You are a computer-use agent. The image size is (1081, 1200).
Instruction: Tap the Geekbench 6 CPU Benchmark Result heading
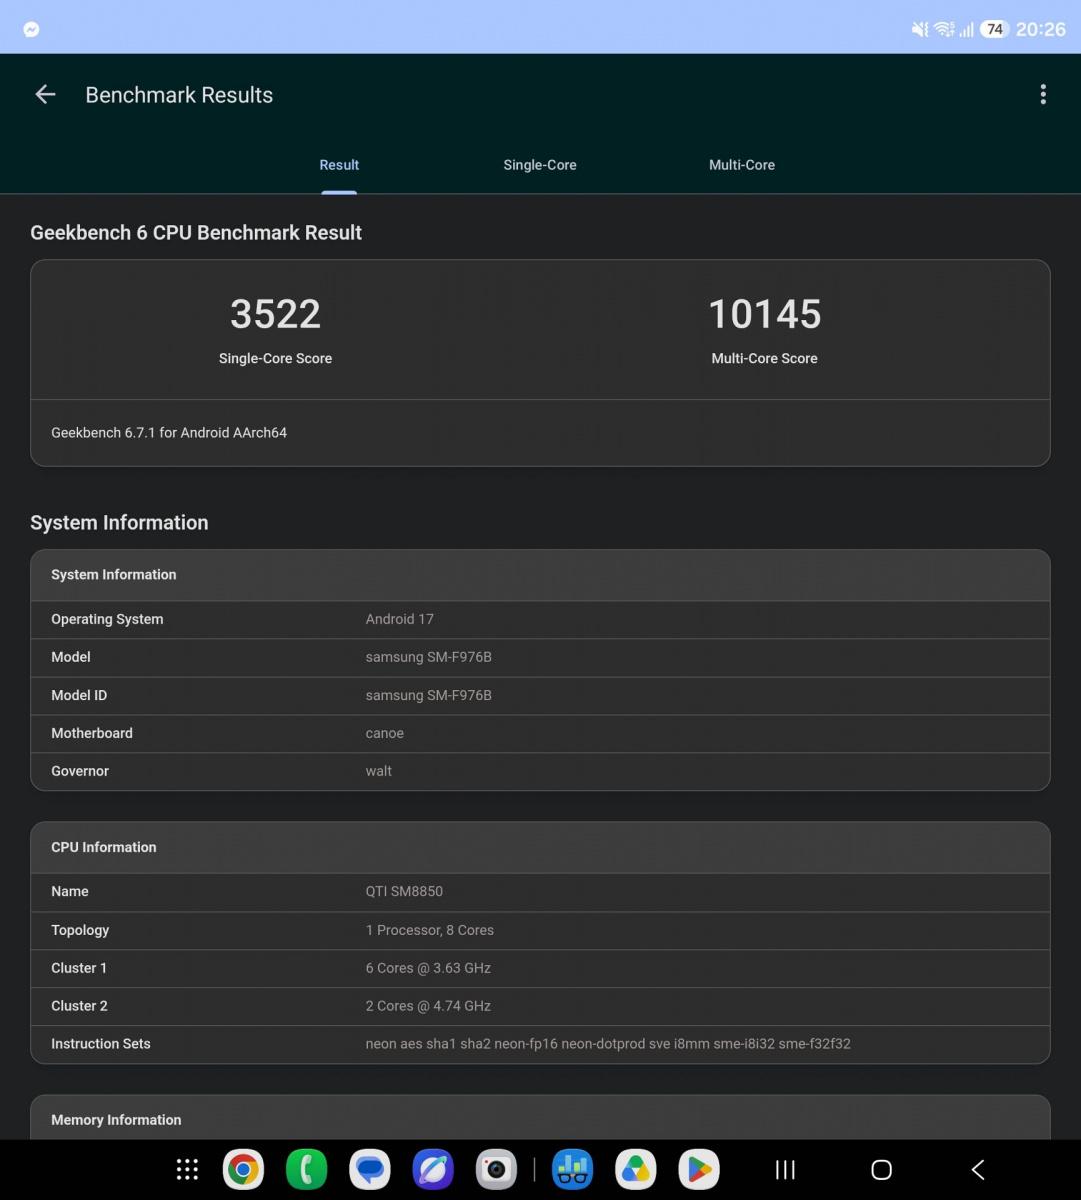click(196, 233)
